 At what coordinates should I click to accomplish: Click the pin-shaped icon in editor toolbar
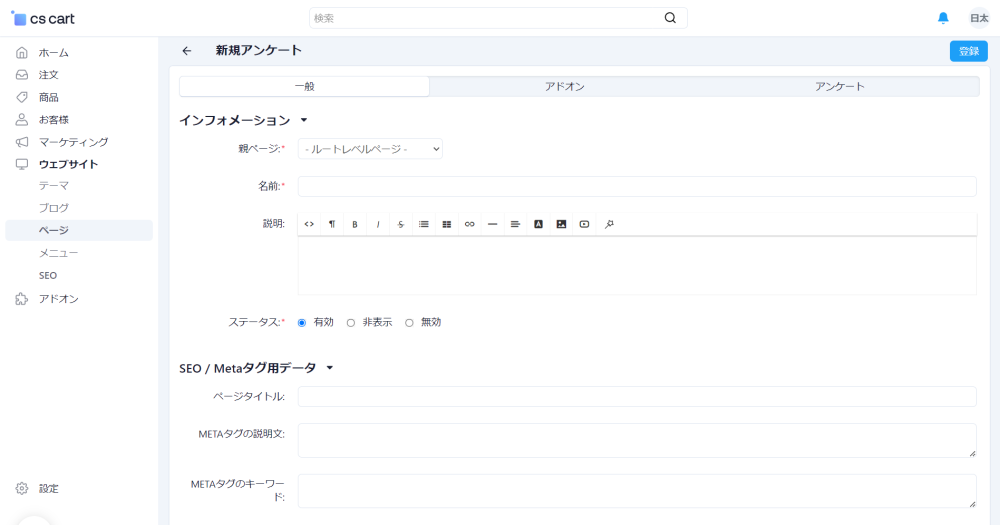[609, 224]
